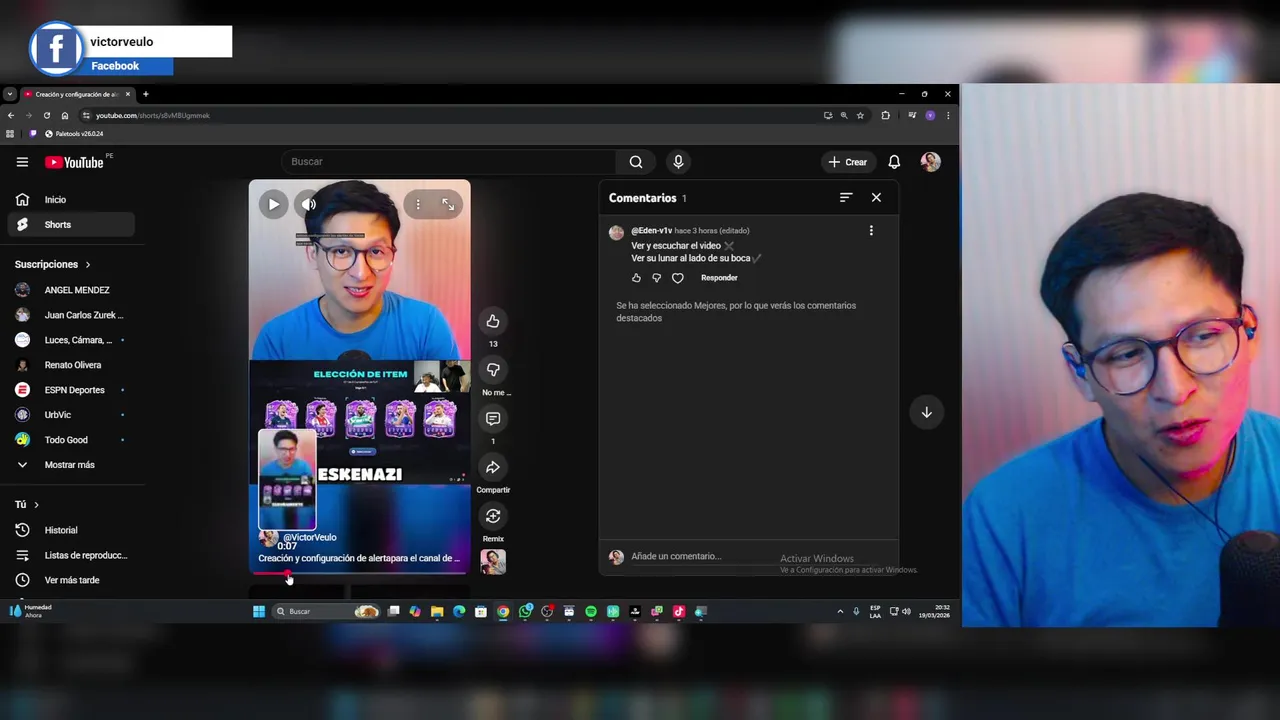Heart the comment from Eden-v1v
The width and height of the screenshot is (1280, 720).
(677, 278)
